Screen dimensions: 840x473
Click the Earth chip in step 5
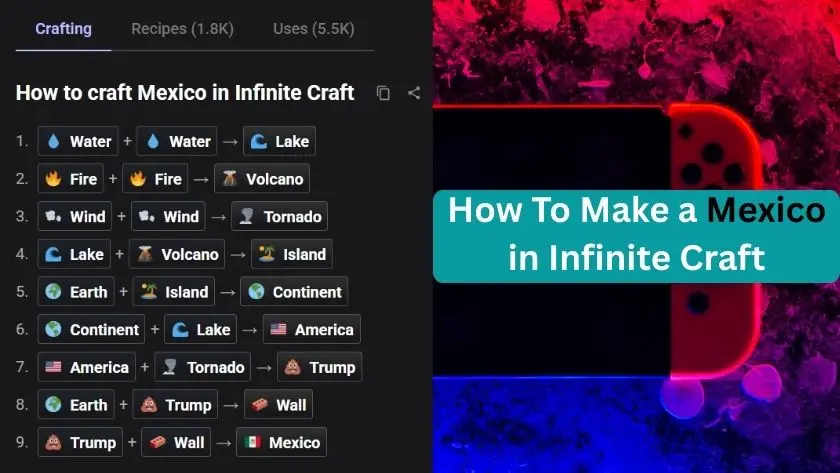[x=76, y=292]
